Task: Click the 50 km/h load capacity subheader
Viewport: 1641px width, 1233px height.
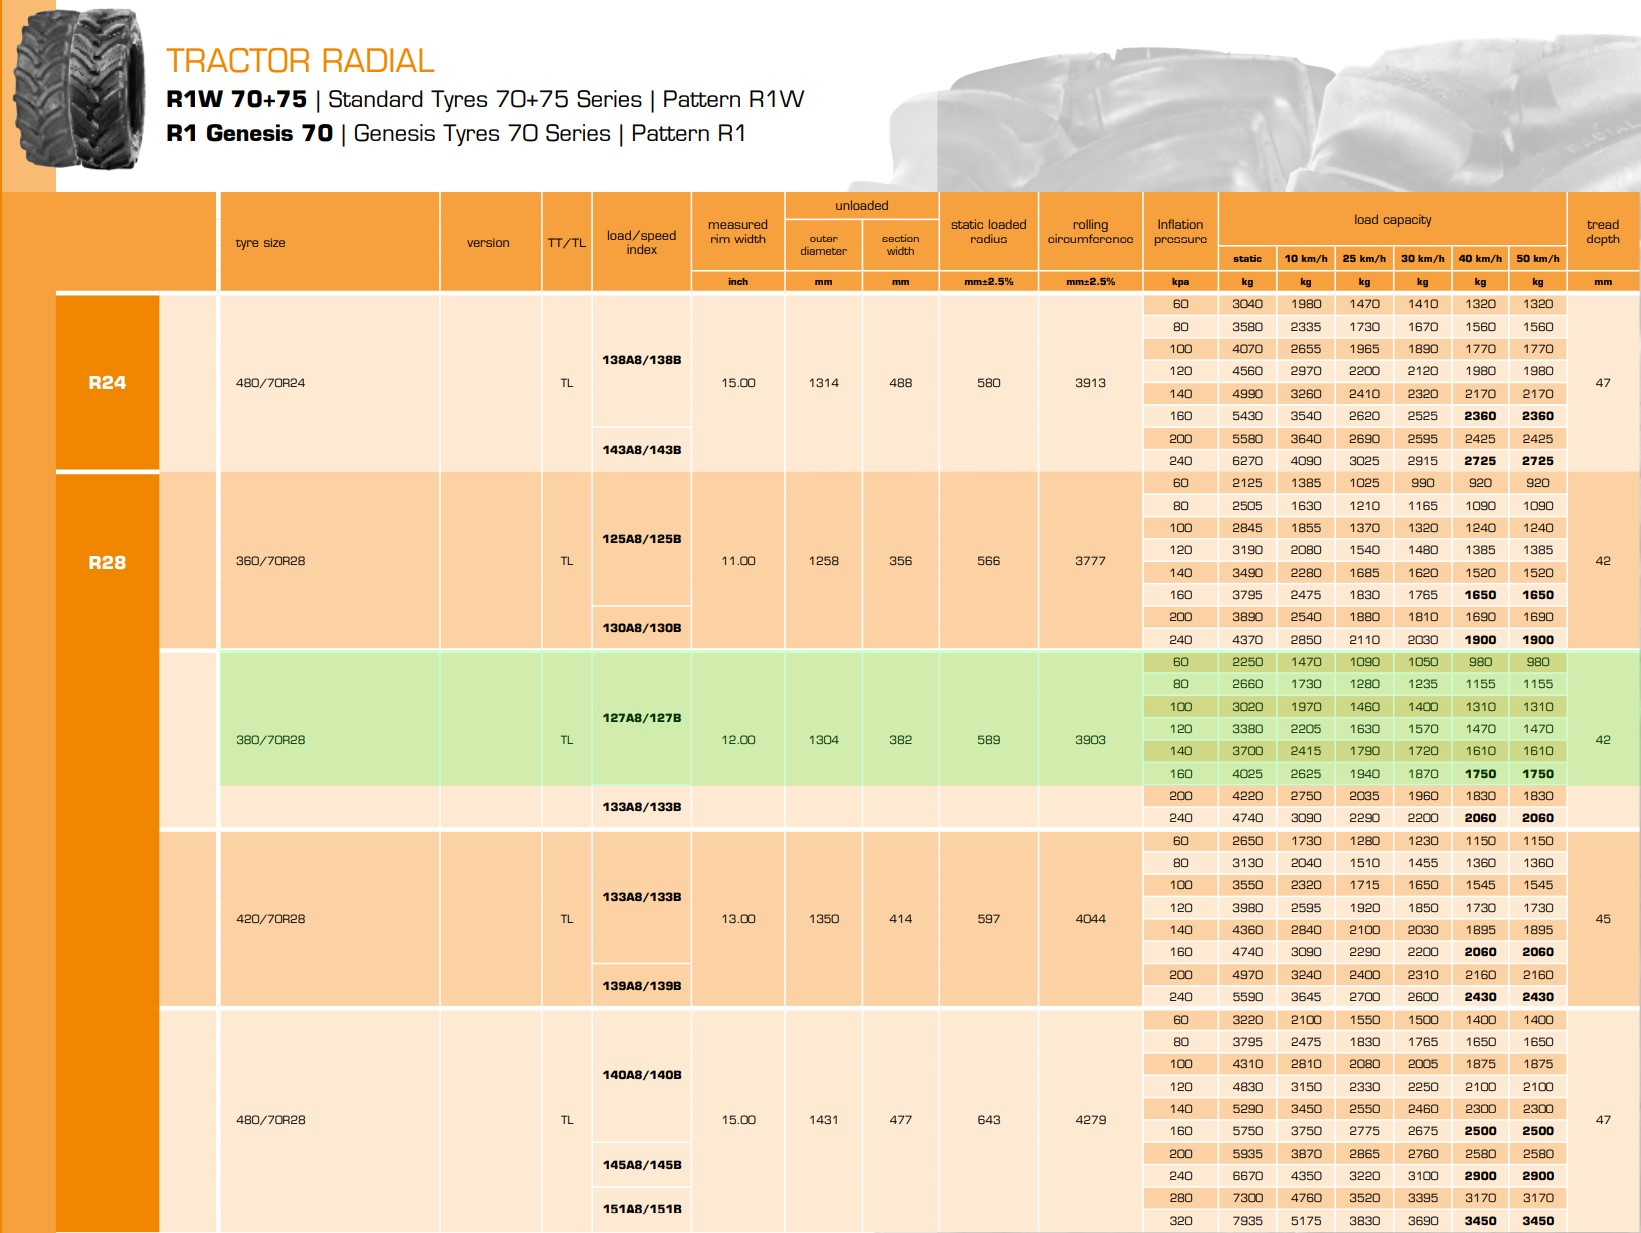Action: pyautogui.click(x=1537, y=259)
